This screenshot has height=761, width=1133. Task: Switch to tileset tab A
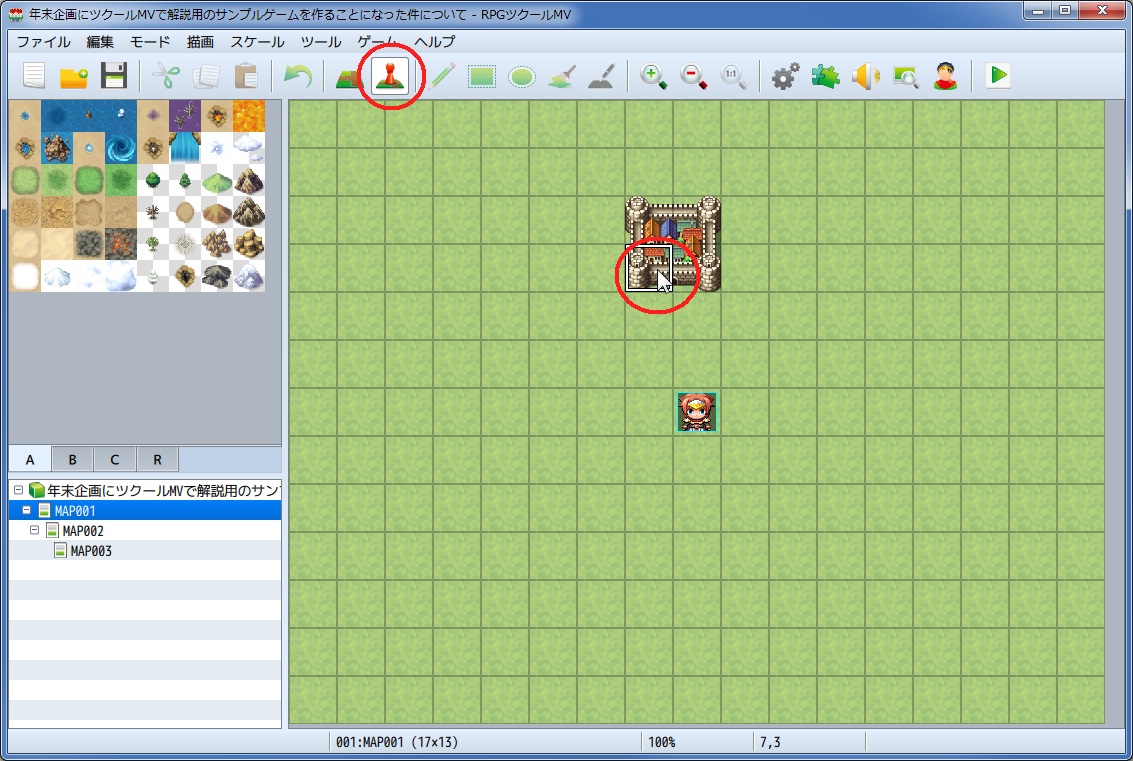click(30, 459)
